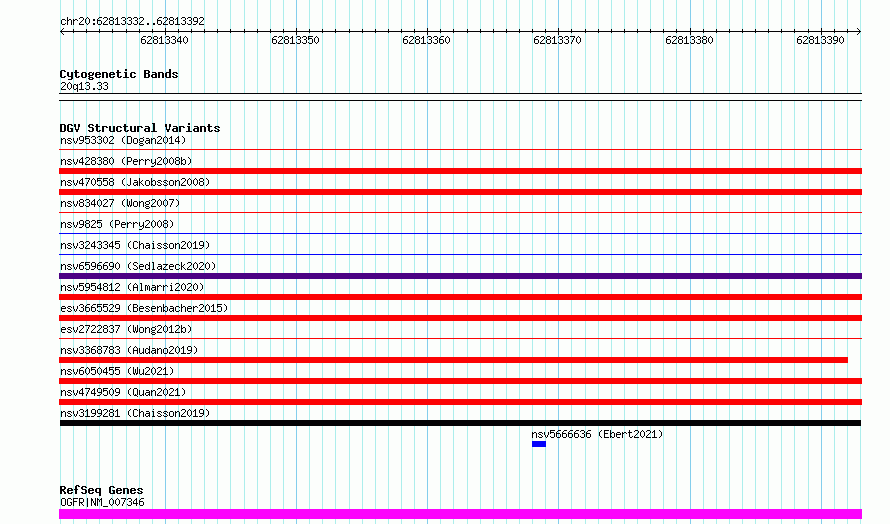Click the 20q13.33 band label
This screenshot has width=890, height=524.
84,86
